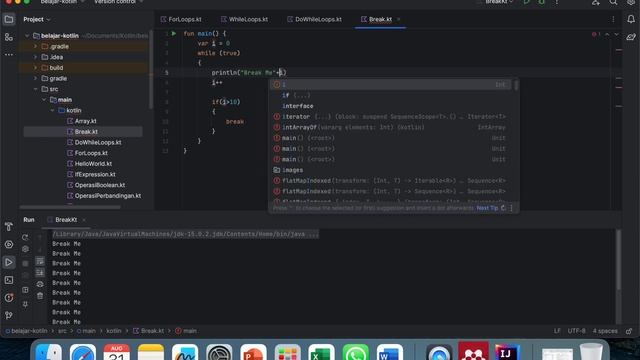Open Safari from the Dock
This screenshot has width=640, height=360.
(x=82, y=352)
